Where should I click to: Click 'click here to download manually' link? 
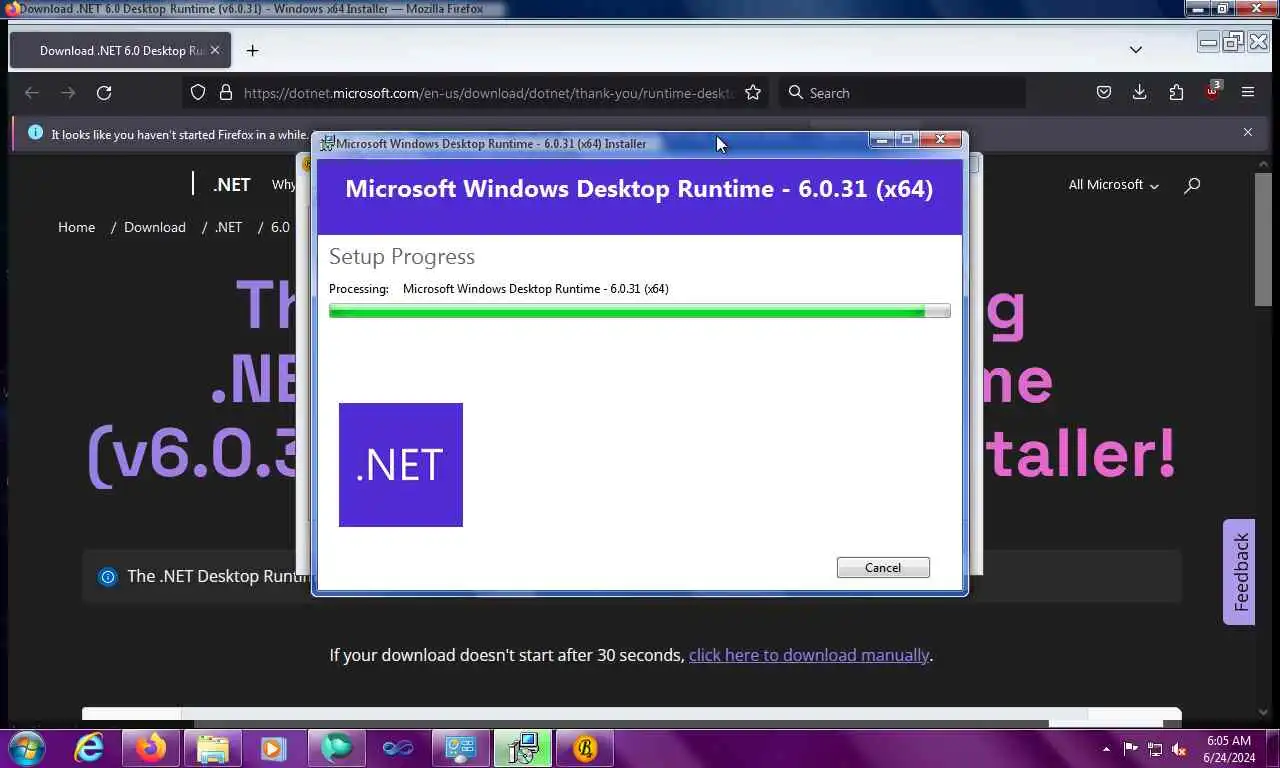[809, 655]
